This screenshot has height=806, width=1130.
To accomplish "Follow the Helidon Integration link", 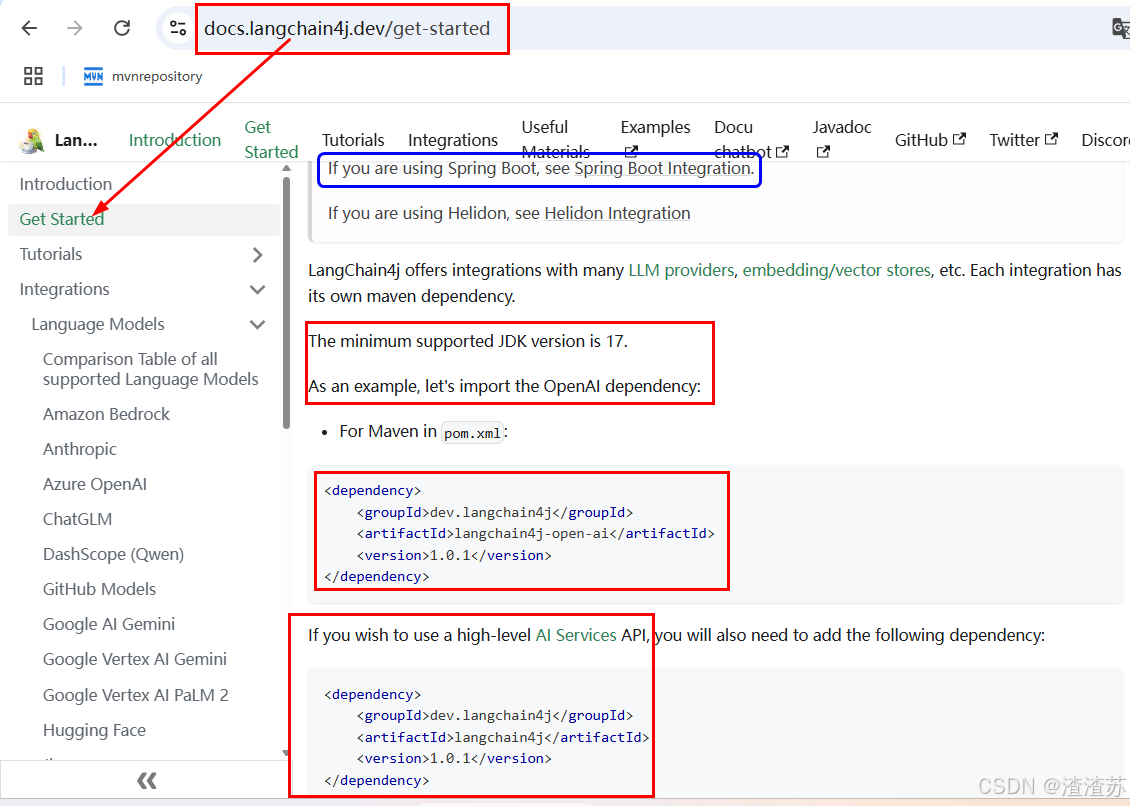I will click(x=617, y=213).
